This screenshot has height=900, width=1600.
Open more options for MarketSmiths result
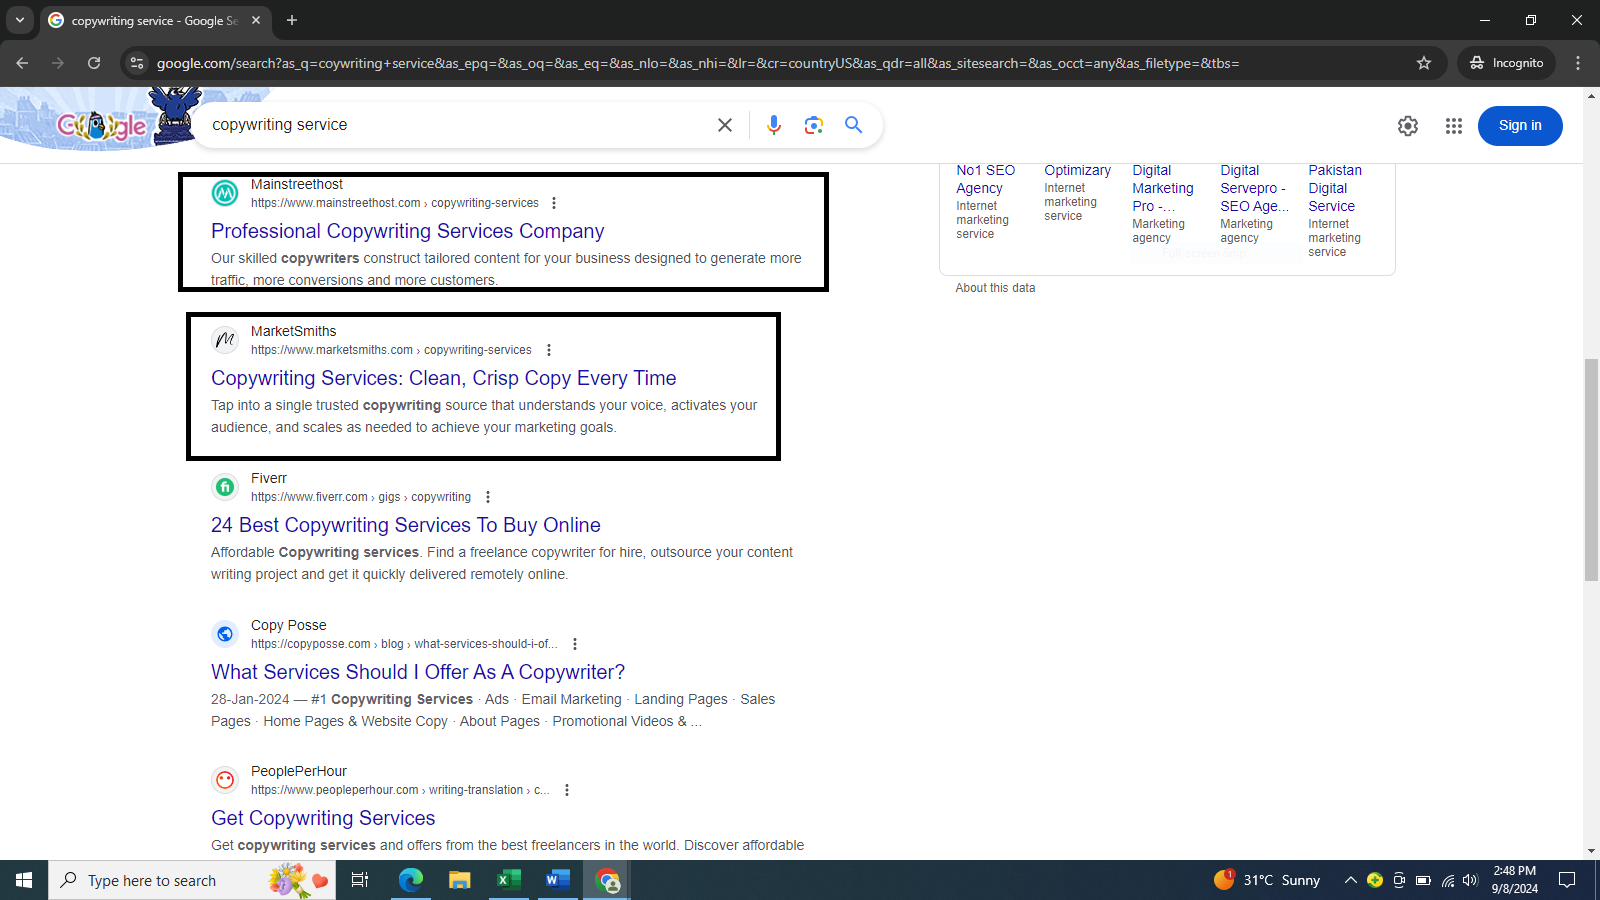point(548,350)
